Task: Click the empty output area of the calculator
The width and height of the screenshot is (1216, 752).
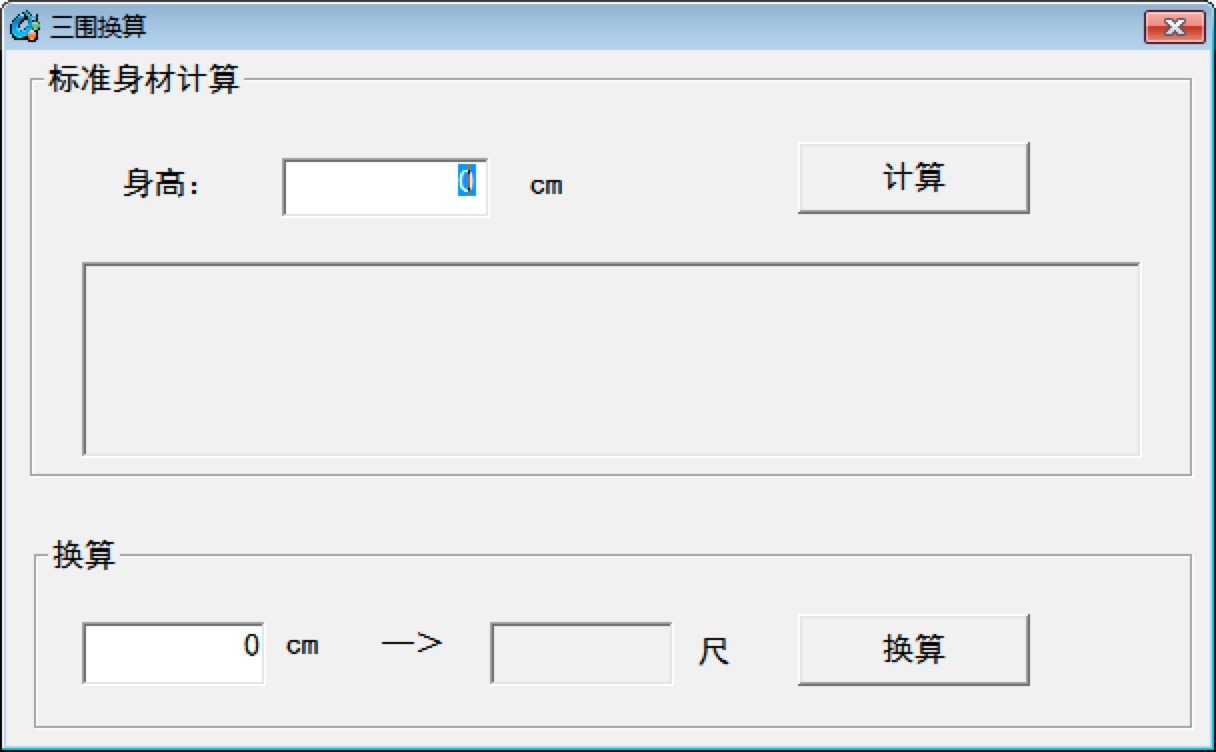Action: click(614, 358)
